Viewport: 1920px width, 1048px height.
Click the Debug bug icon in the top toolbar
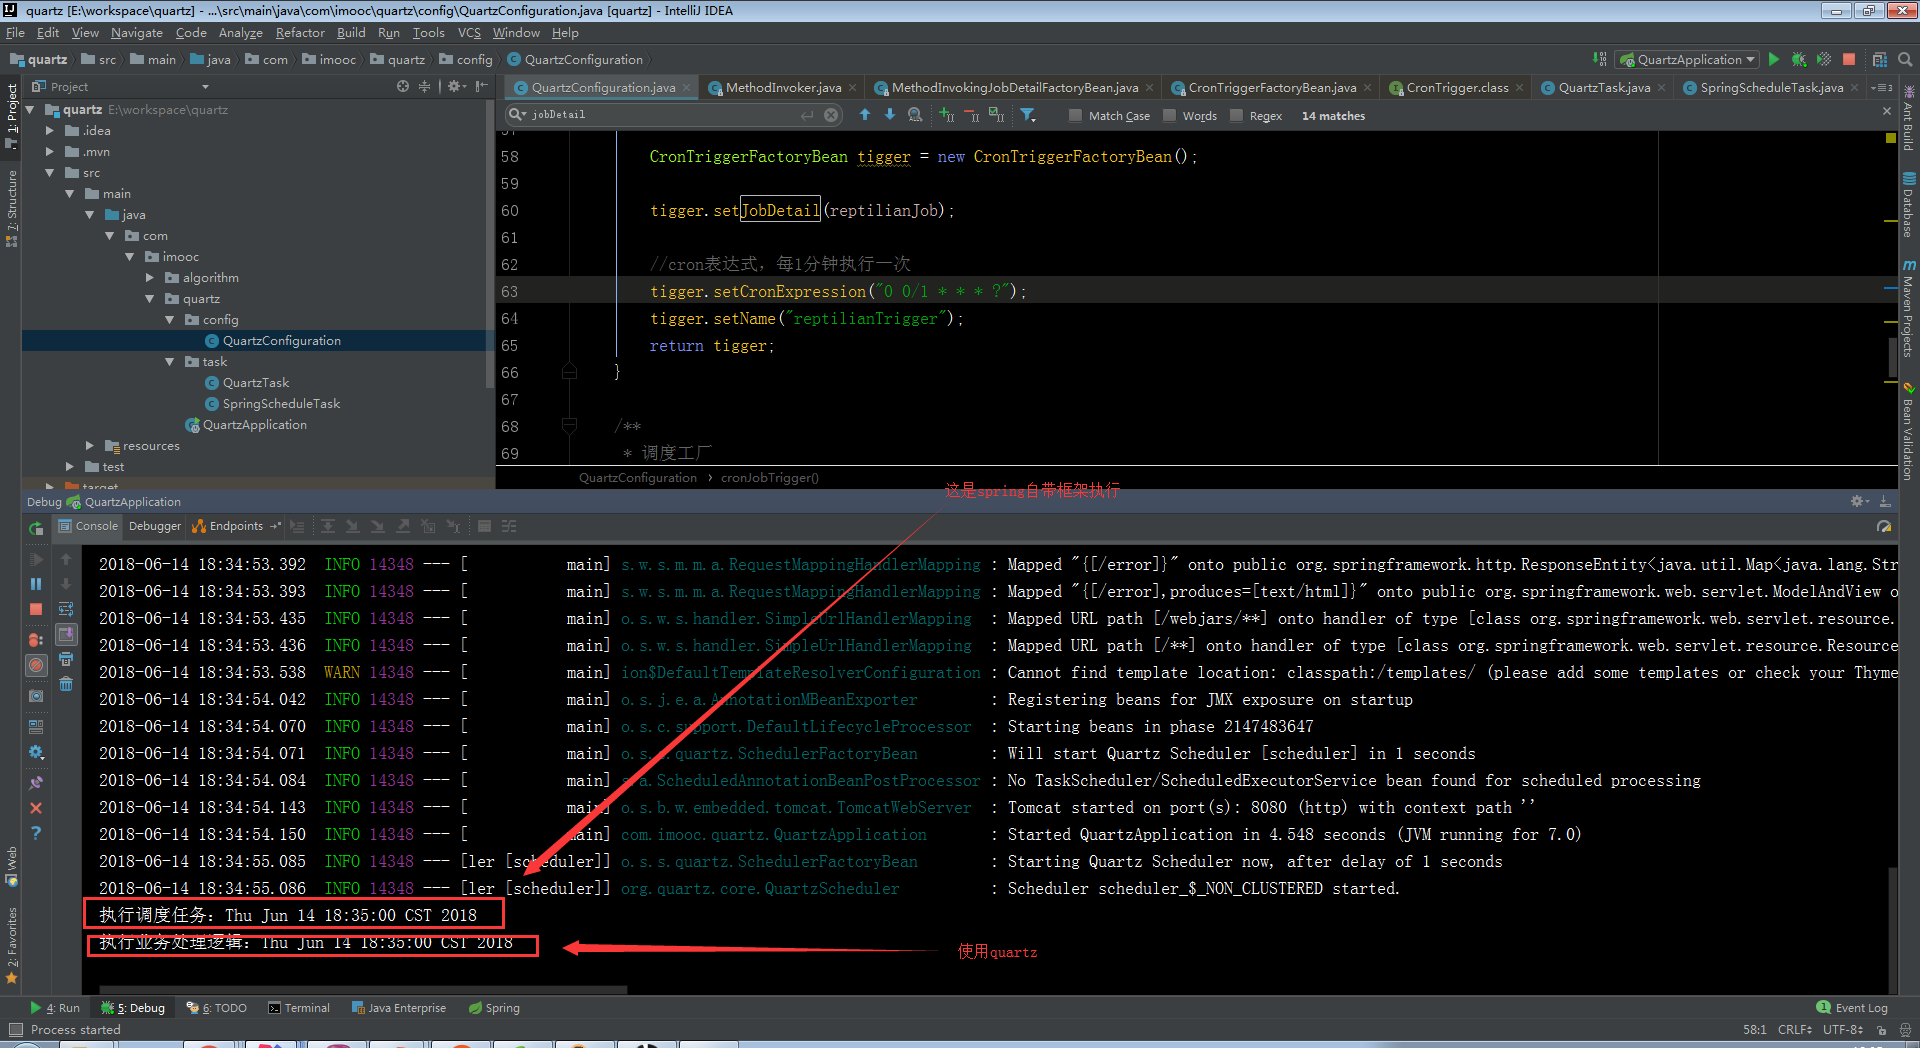point(1799,60)
